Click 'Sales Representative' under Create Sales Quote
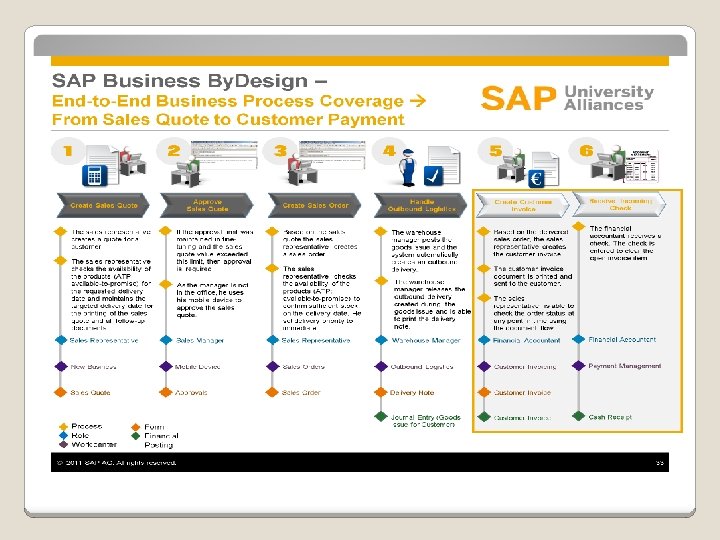Image resolution: width=720 pixels, height=540 pixels. coord(104,340)
